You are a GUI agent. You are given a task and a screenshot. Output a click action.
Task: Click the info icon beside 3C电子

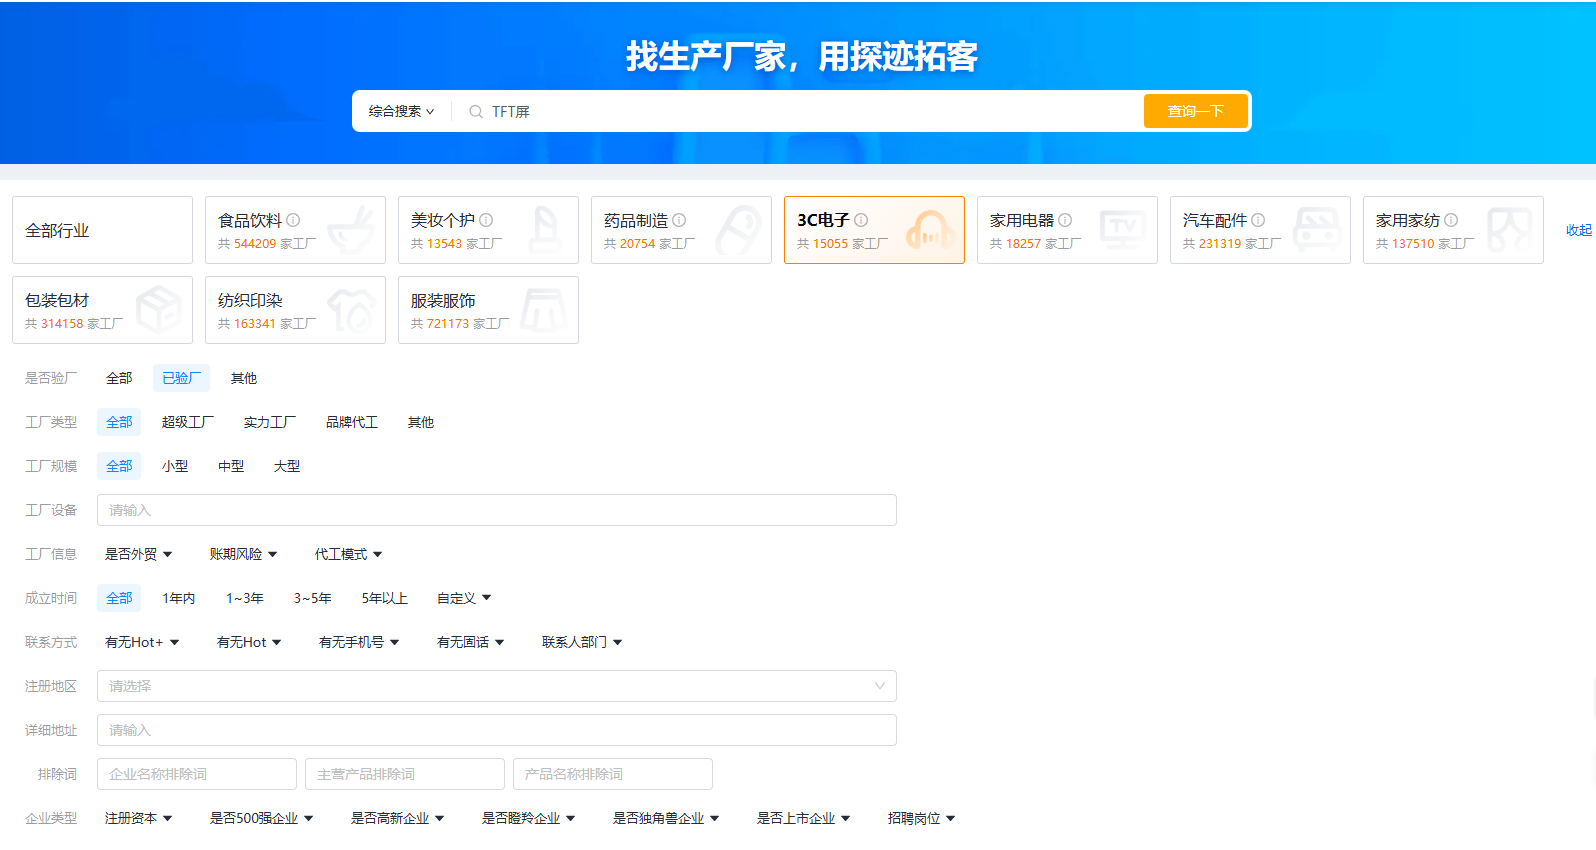click(x=861, y=220)
